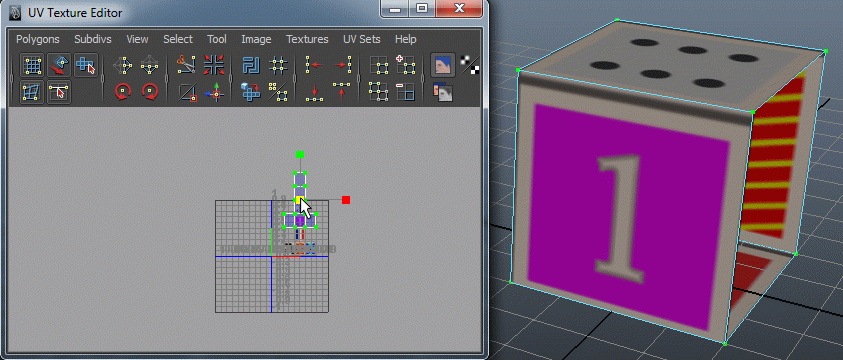Screen dimensions: 843x360
Task: Rotate selected UVs counterclockwise
Action: coord(123,92)
